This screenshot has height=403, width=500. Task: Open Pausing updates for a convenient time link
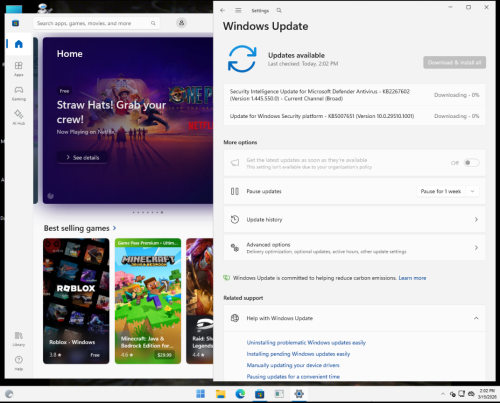[293, 376]
